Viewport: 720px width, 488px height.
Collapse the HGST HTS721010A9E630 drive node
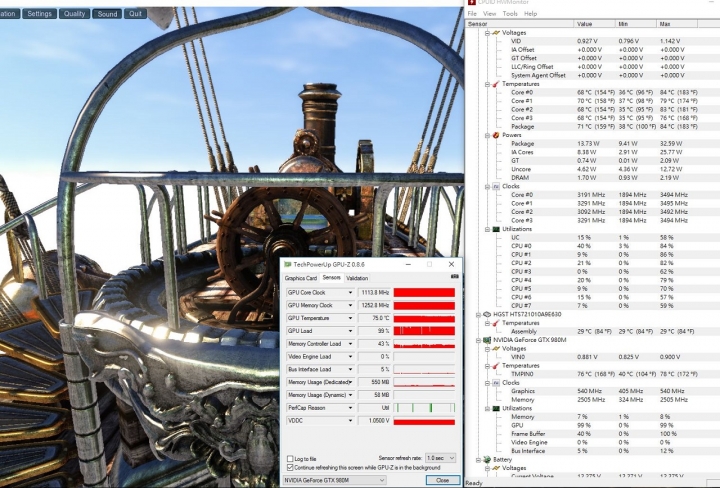[x=478, y=314]
